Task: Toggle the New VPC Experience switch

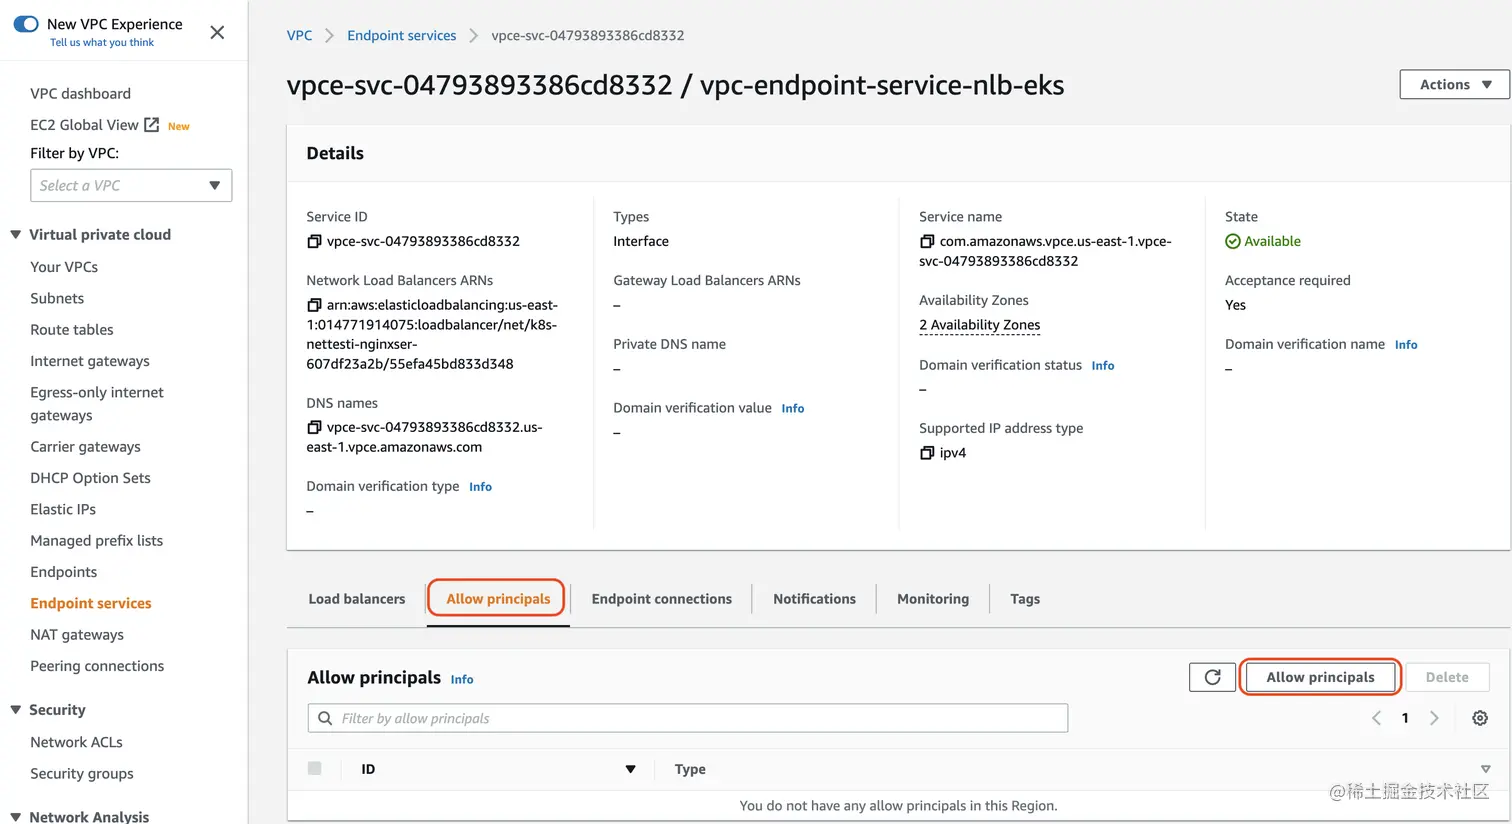Action: pyautogui.click(x=26, y=24)
